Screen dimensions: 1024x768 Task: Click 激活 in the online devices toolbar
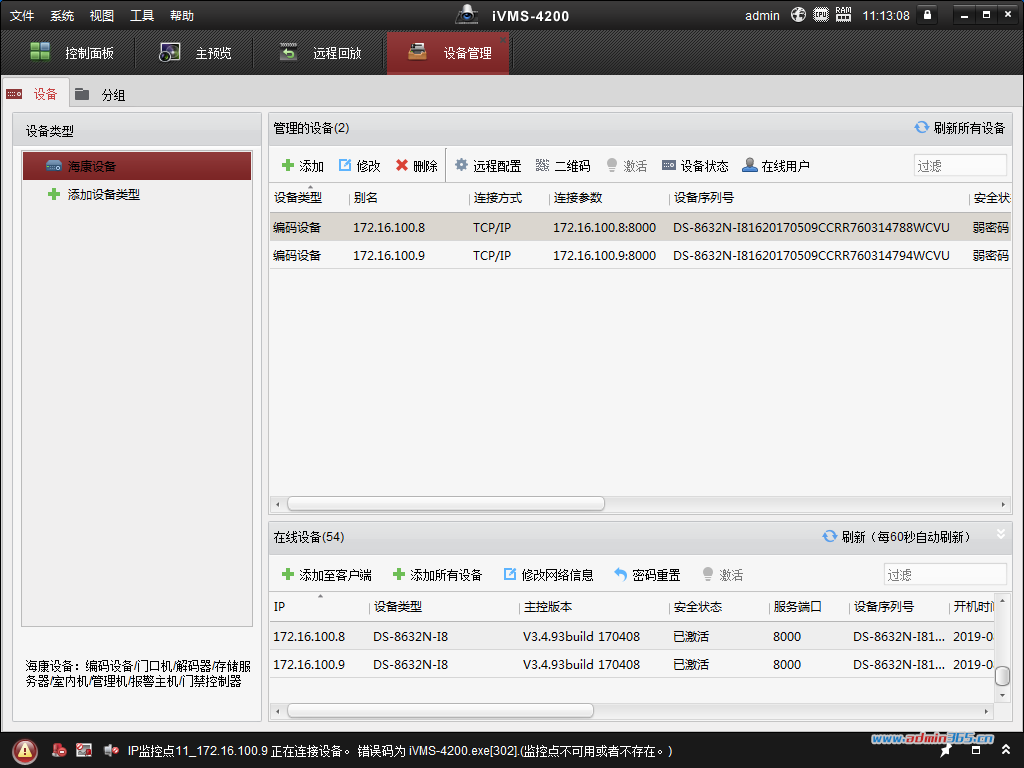point(722,575)
